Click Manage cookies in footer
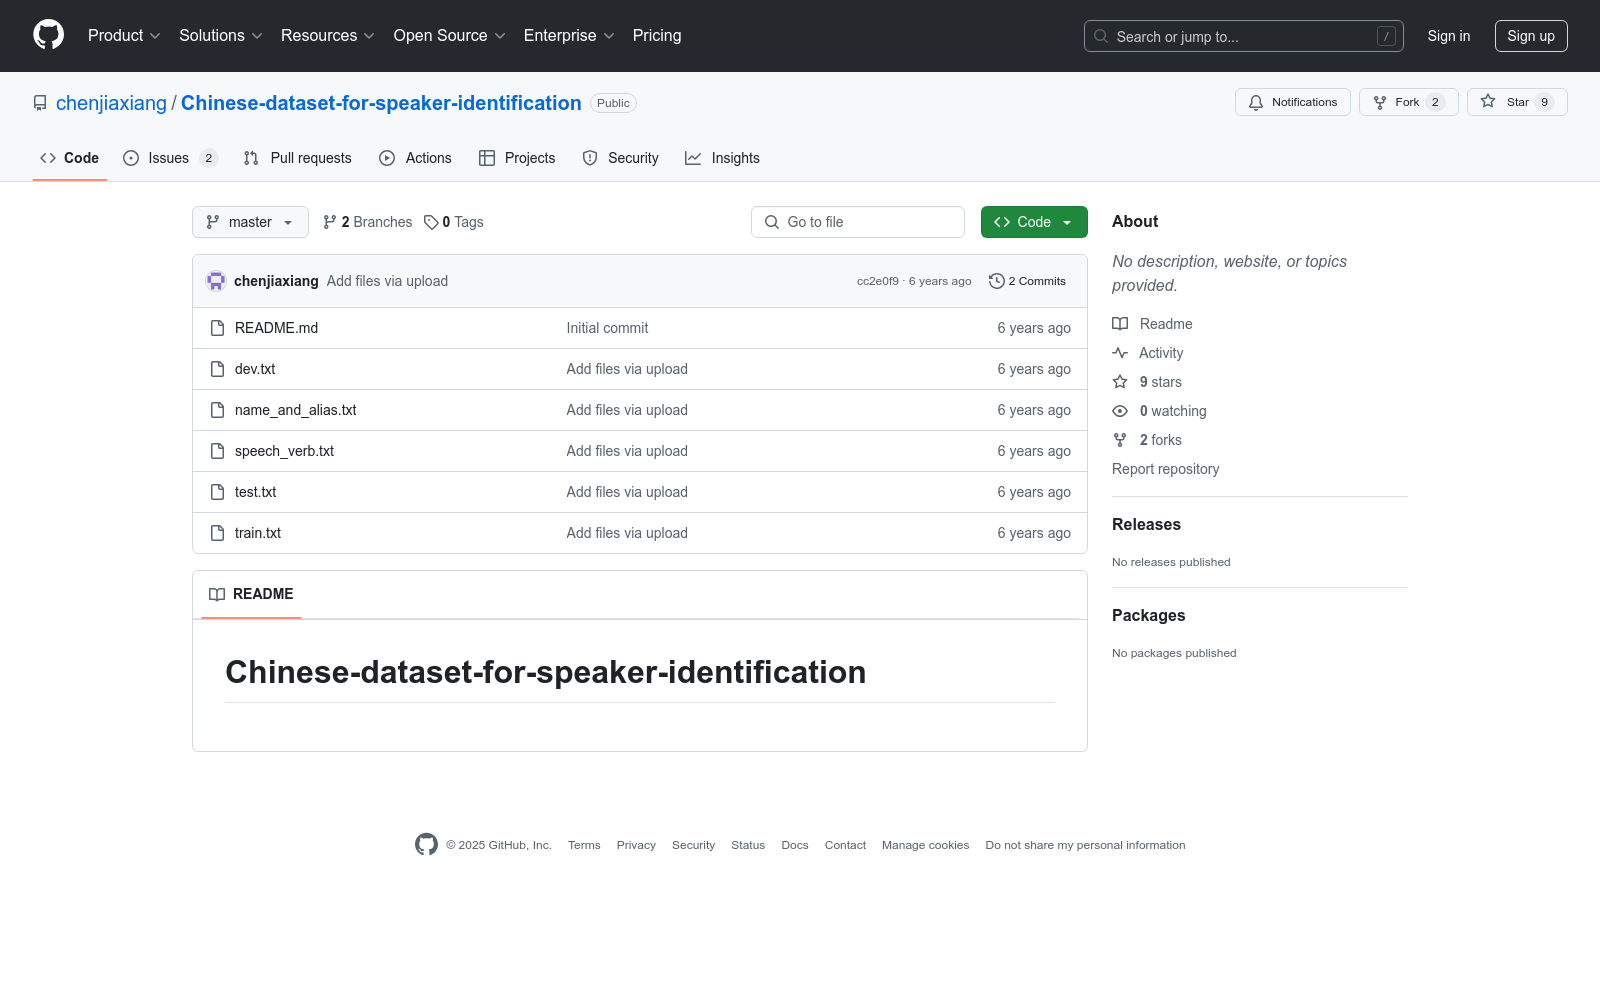The width and height of the screenshot is (1600, 1000). click(x=926, y=845)
